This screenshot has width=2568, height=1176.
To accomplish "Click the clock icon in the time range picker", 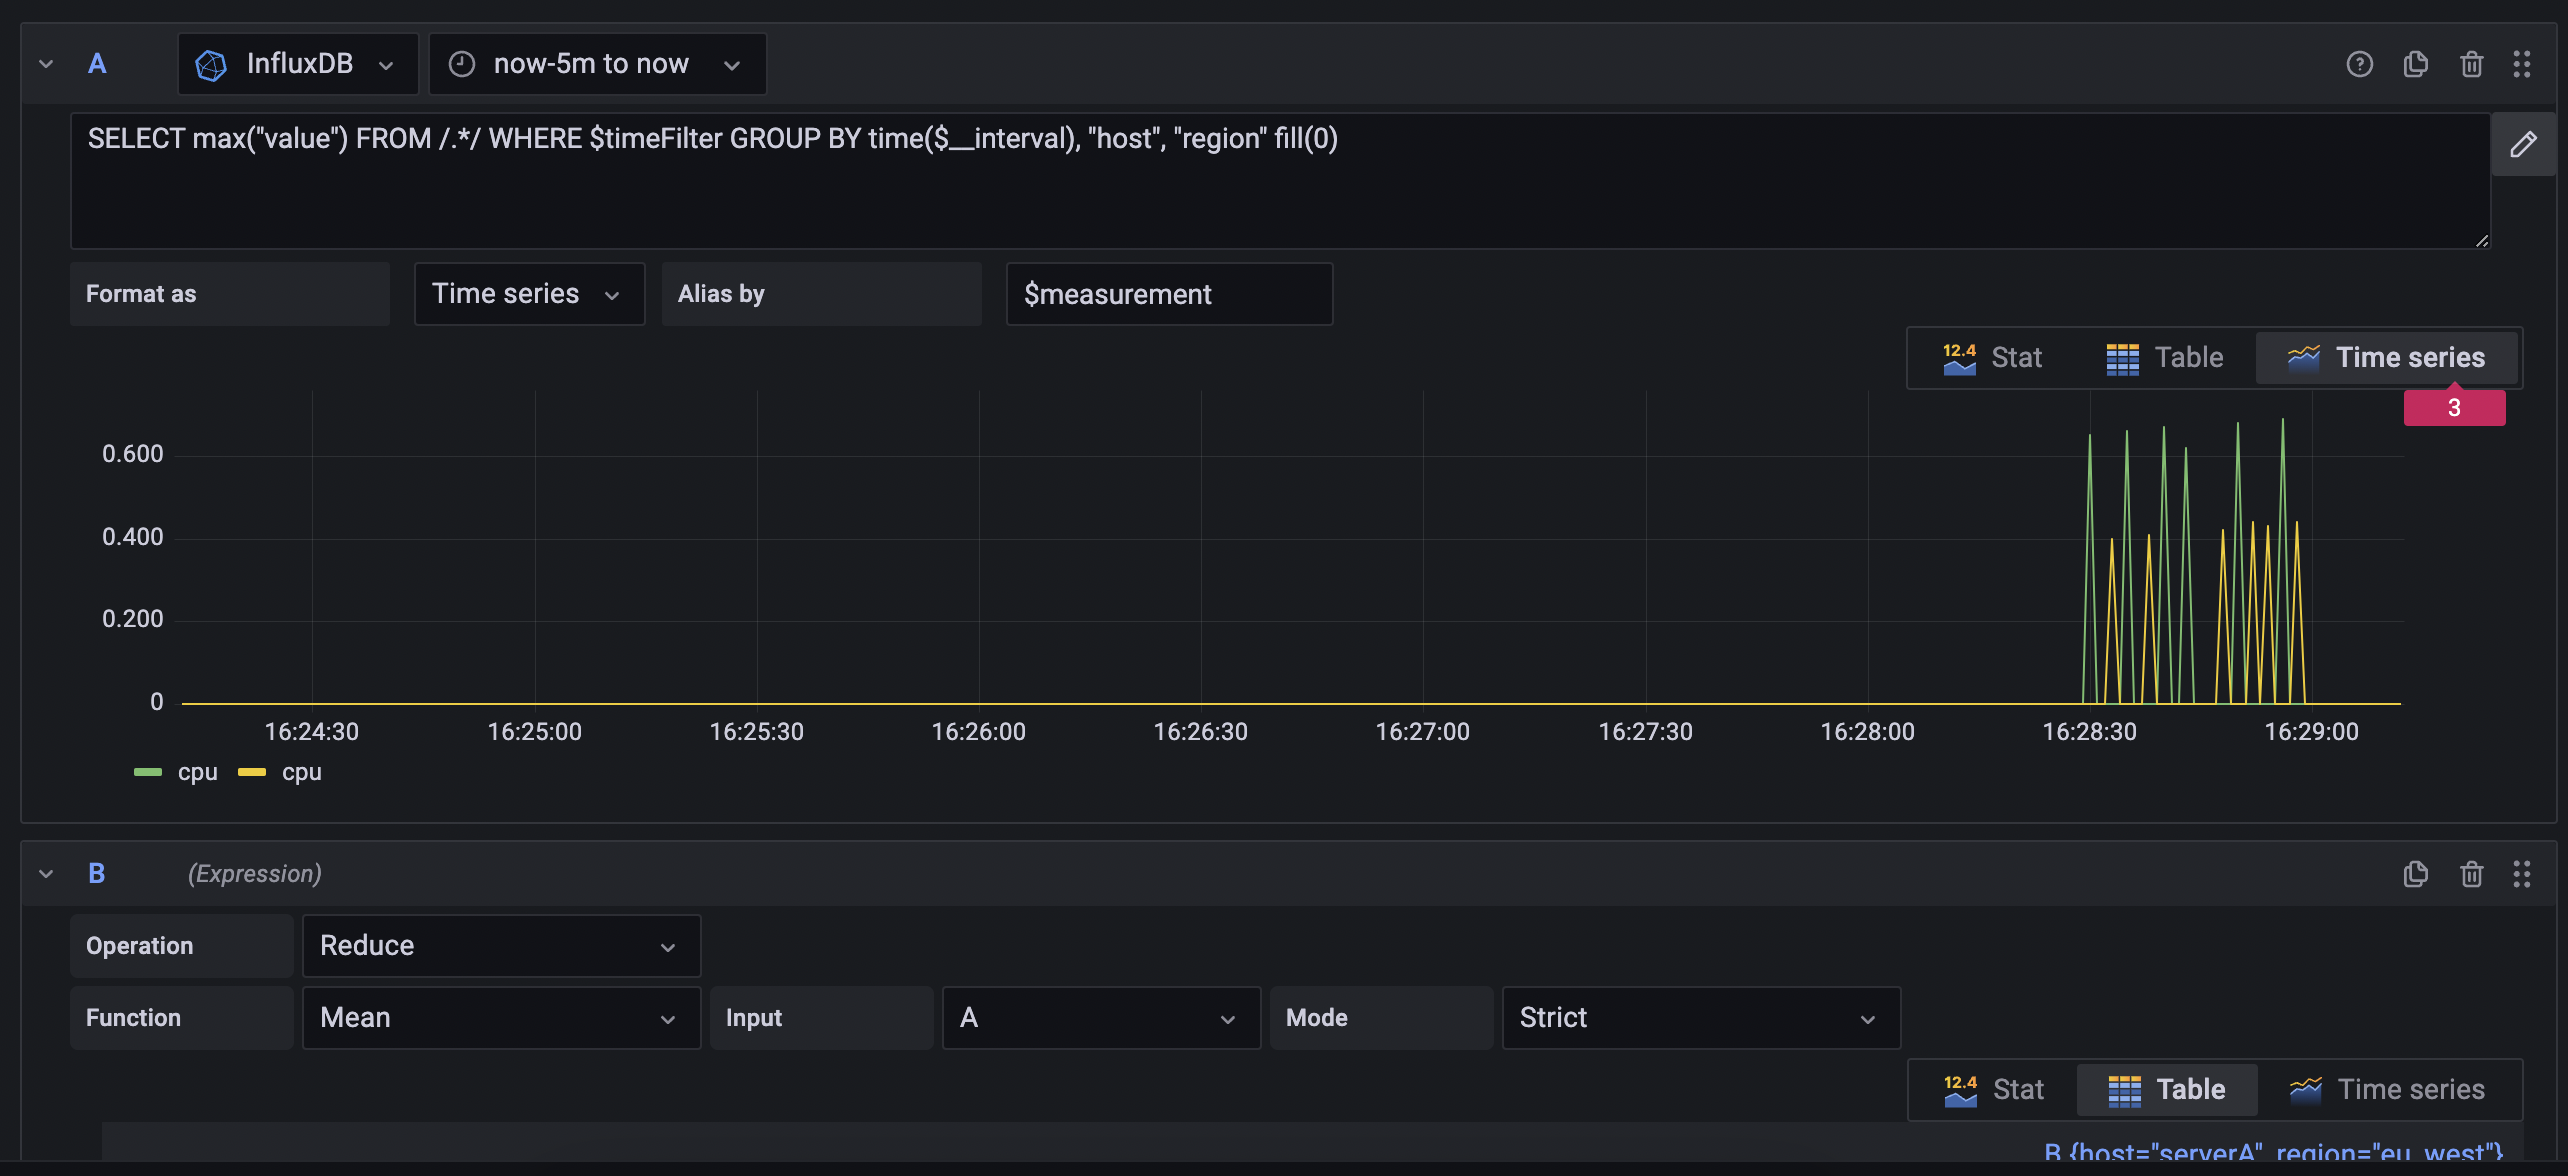I will pos(461,63).
